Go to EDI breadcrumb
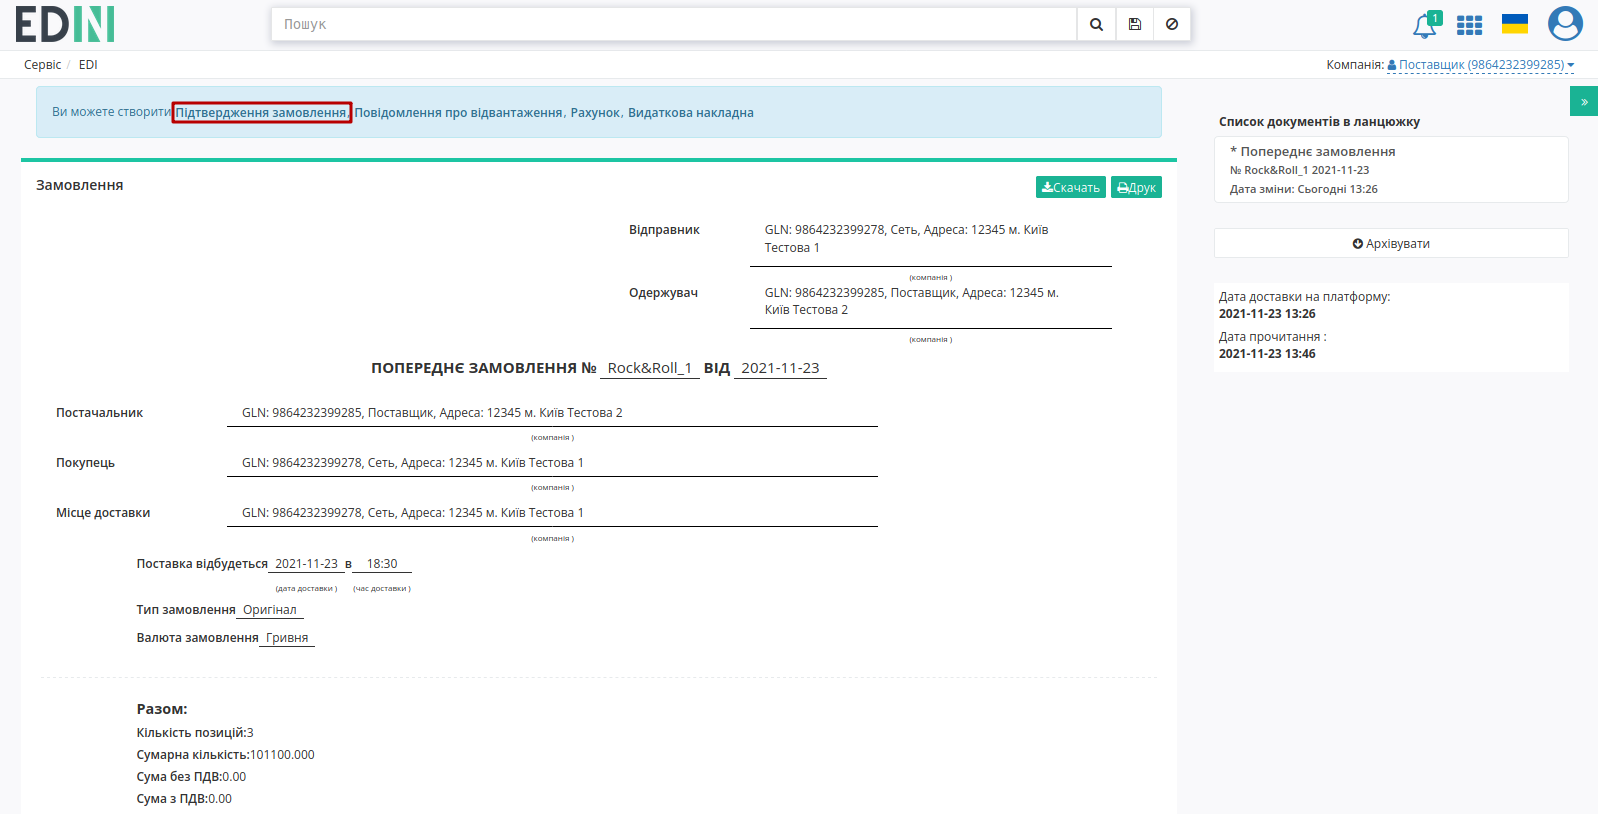The image size is (1598, 814). point(88,65)
